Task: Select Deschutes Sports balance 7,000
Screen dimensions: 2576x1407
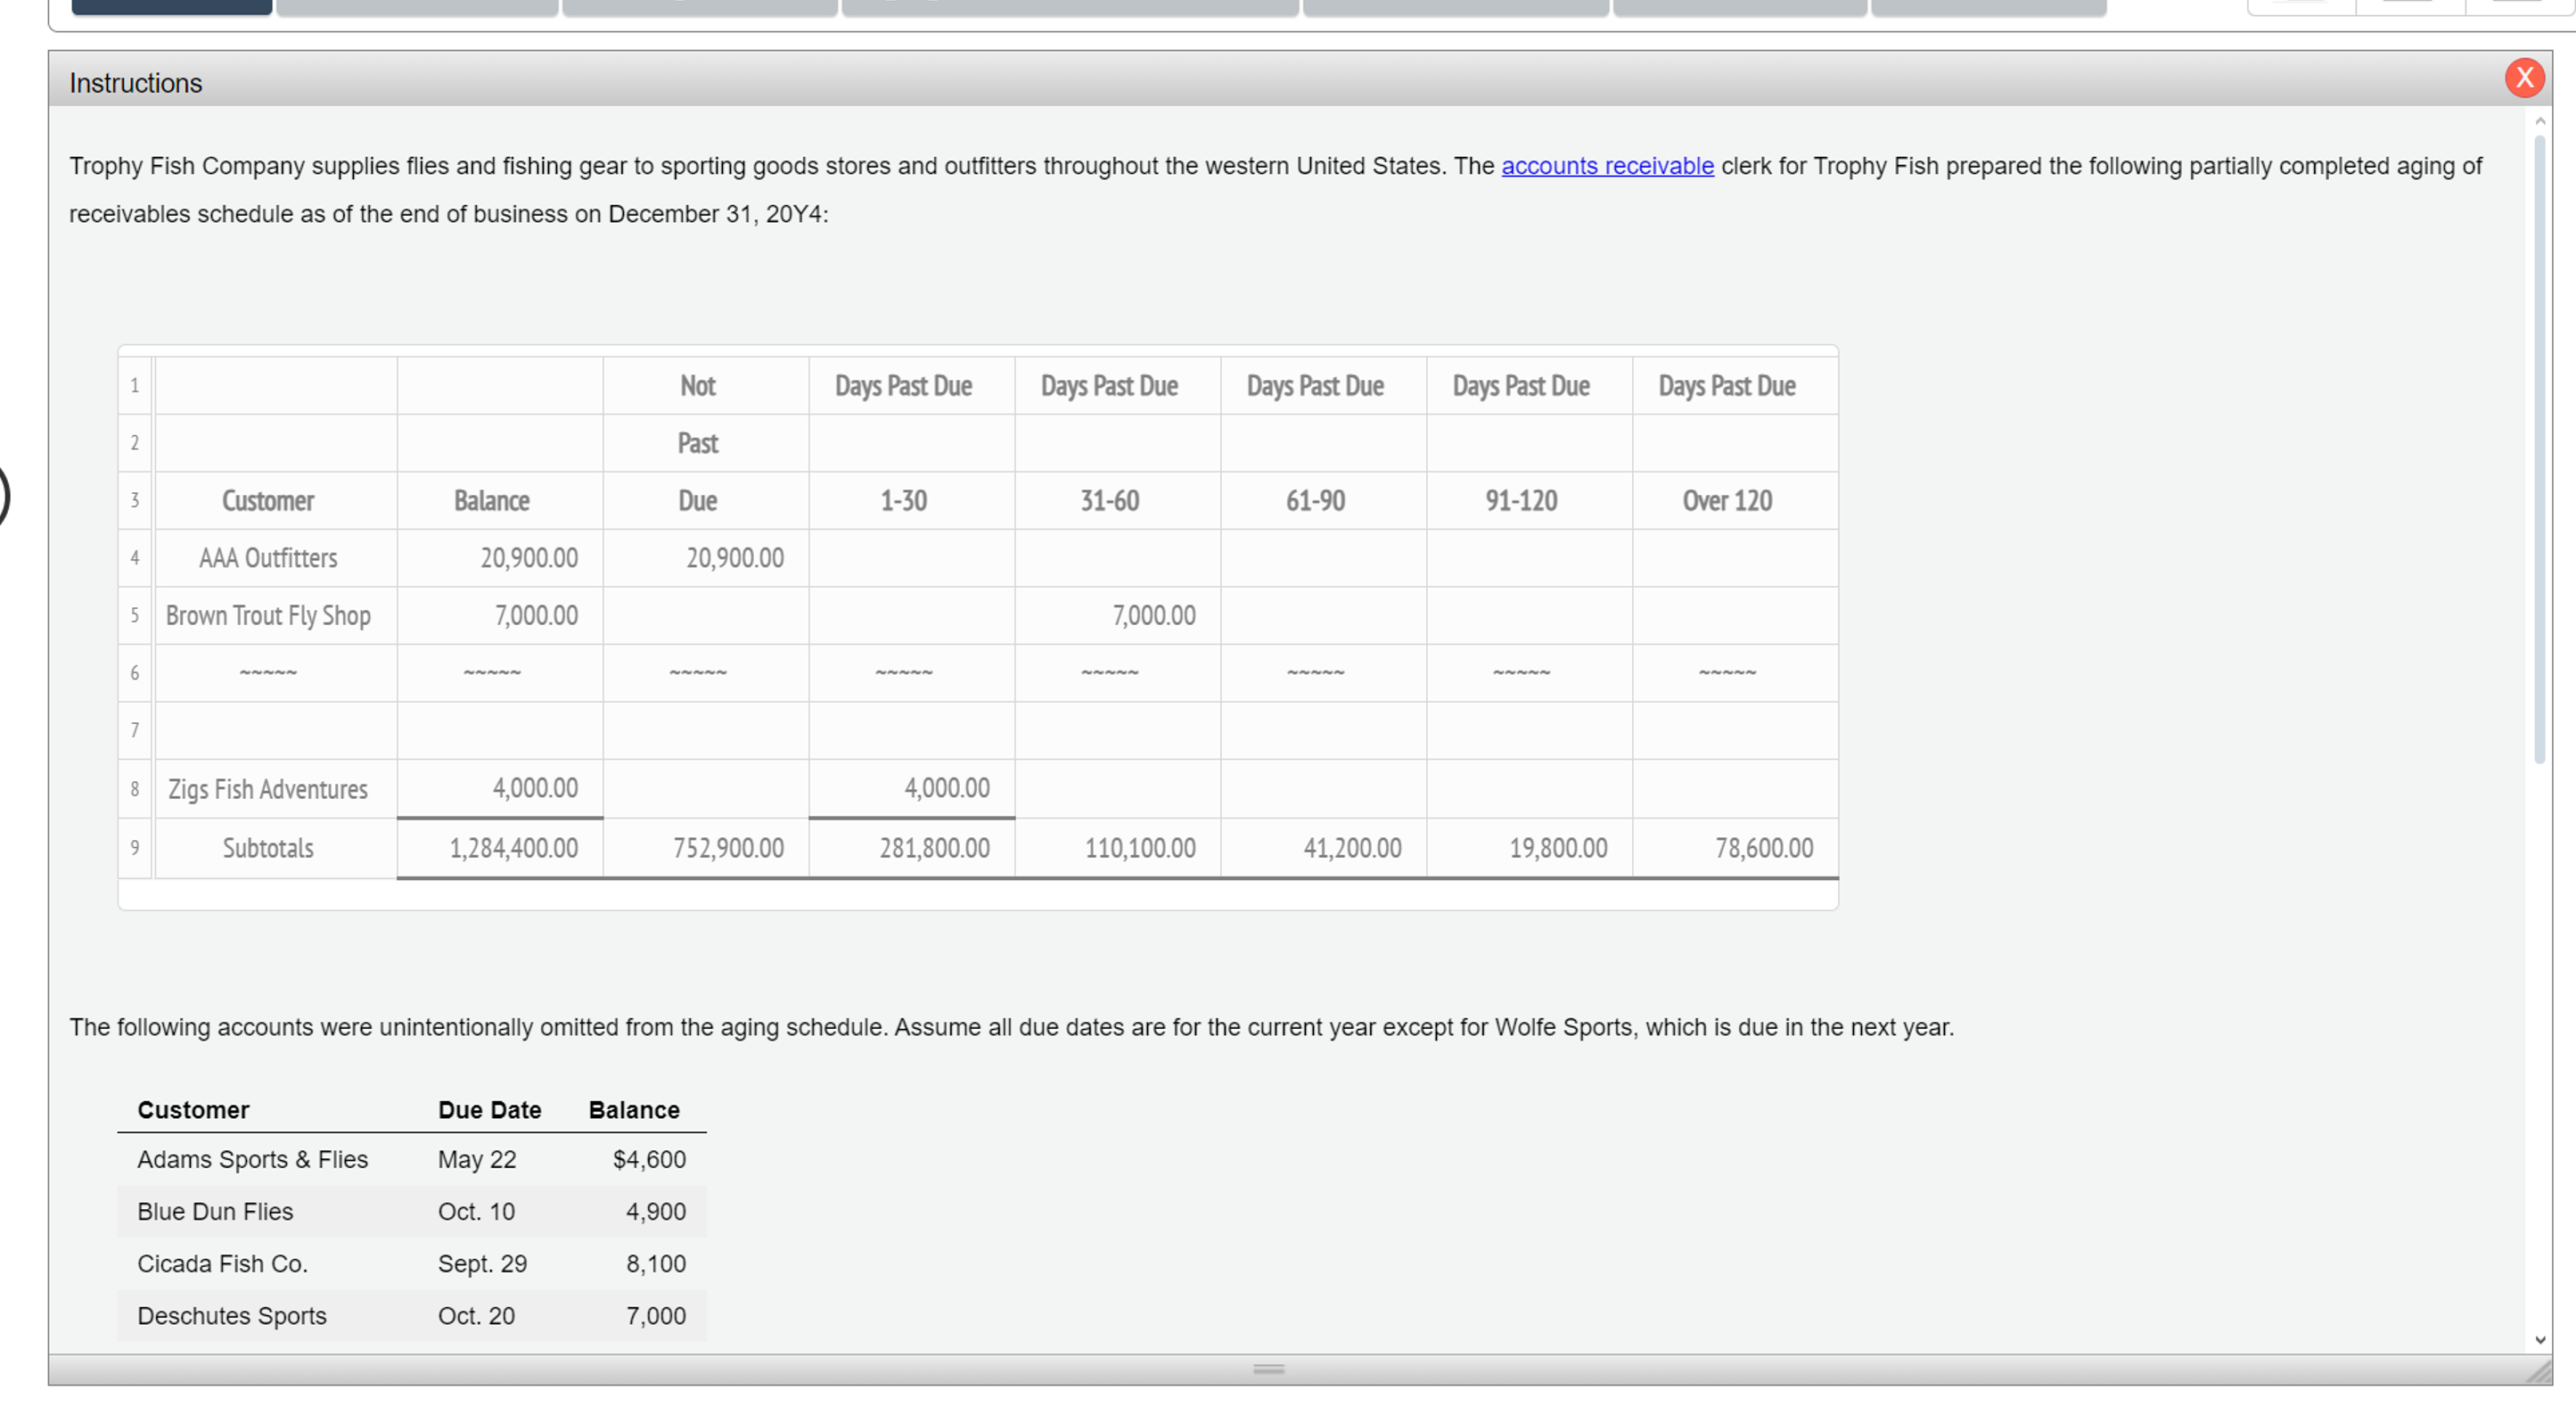Action: point(655,1316)
